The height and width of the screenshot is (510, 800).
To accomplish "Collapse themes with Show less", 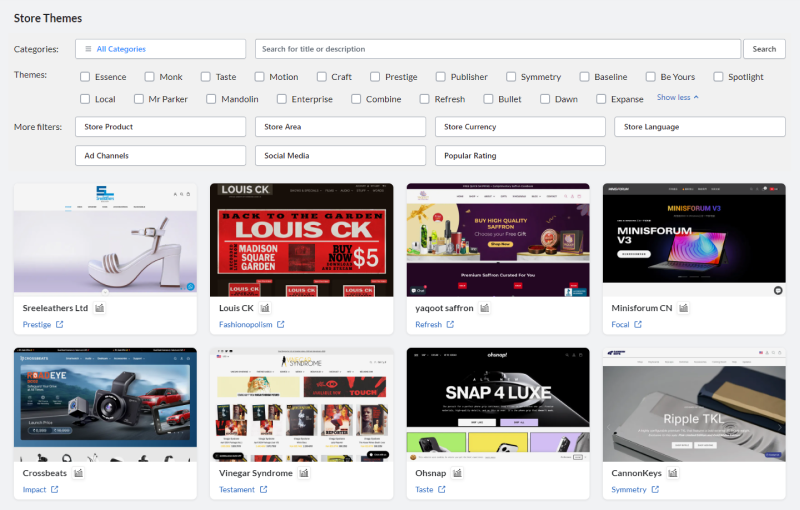I will pyautogui.click(x=678, y=97).
